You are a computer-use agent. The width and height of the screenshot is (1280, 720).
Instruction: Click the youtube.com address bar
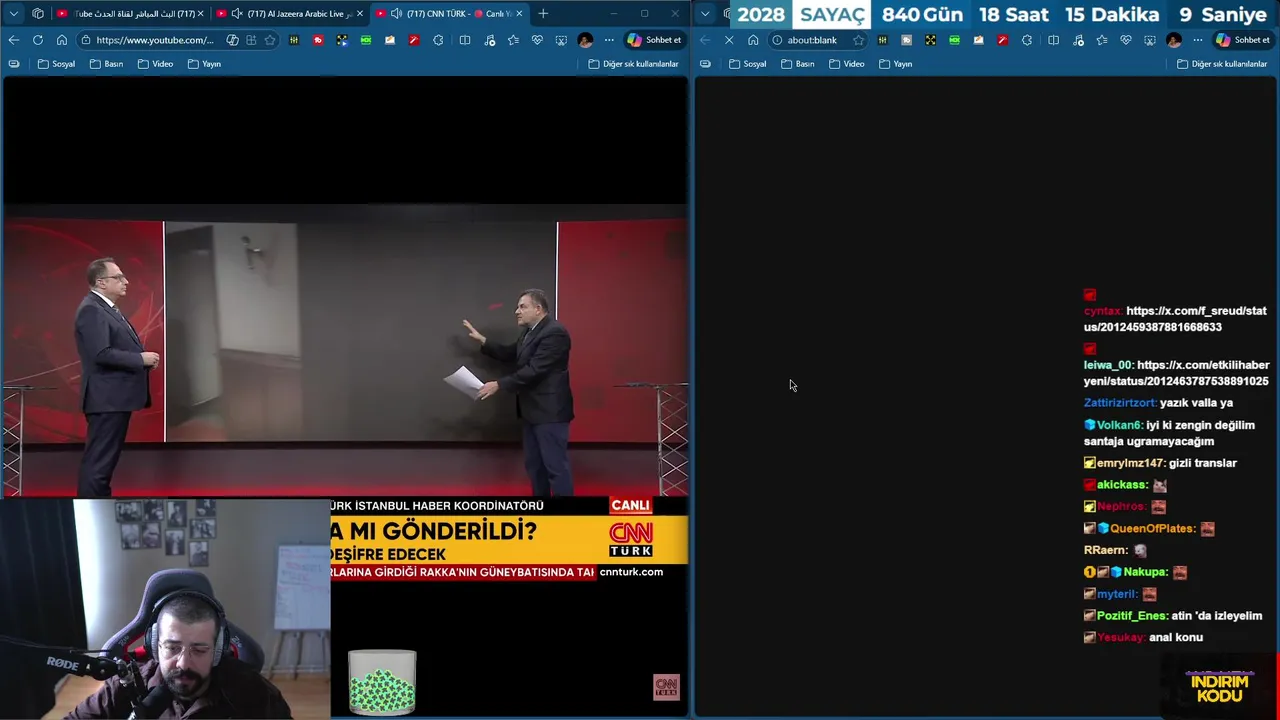(x=154, y=40)
